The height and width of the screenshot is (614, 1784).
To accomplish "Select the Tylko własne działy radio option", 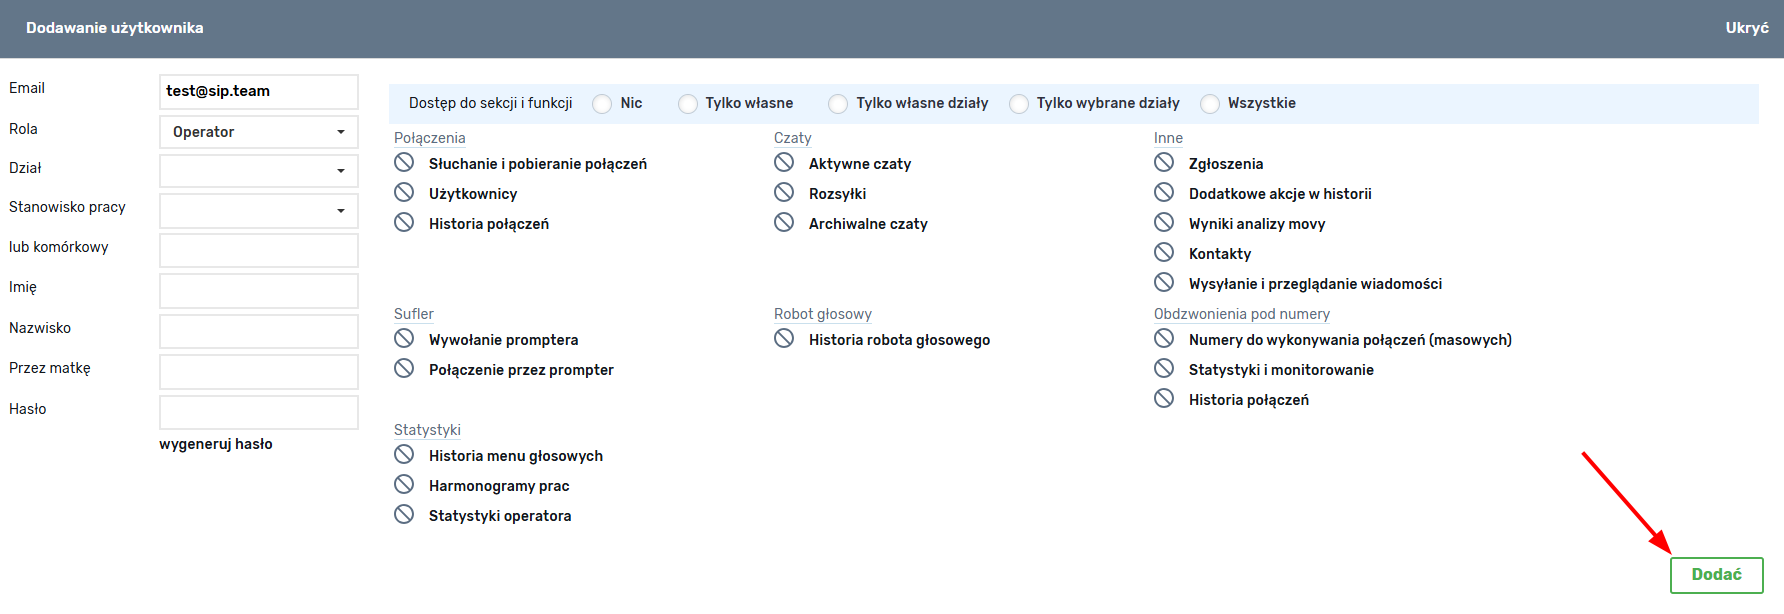I will pos(838,104).
